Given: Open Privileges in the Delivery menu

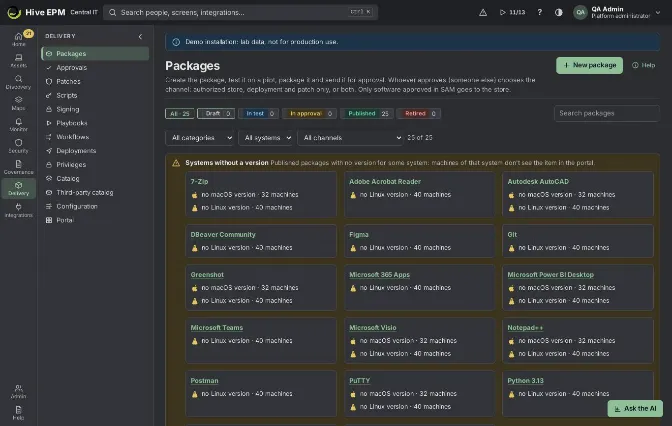Looking at the screenshot, I should 95,165.
